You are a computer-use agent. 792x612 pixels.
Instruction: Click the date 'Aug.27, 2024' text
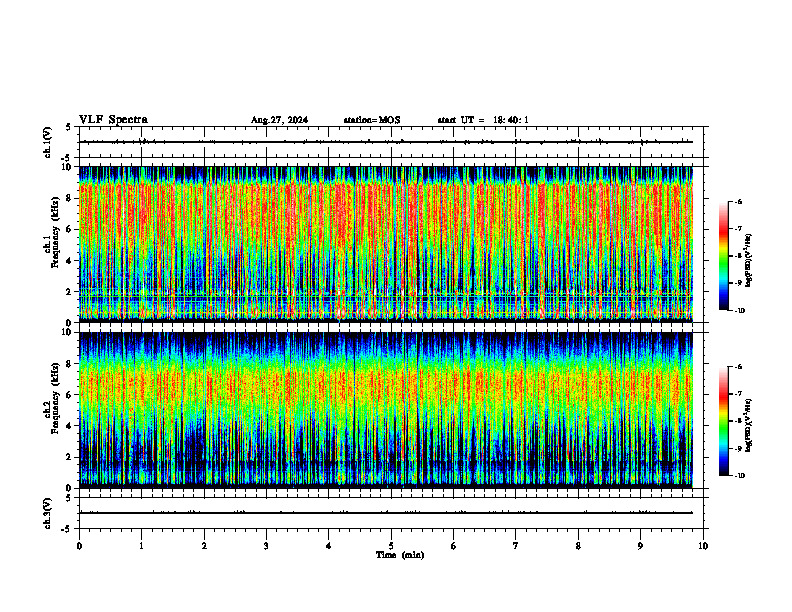pos(279,120)
